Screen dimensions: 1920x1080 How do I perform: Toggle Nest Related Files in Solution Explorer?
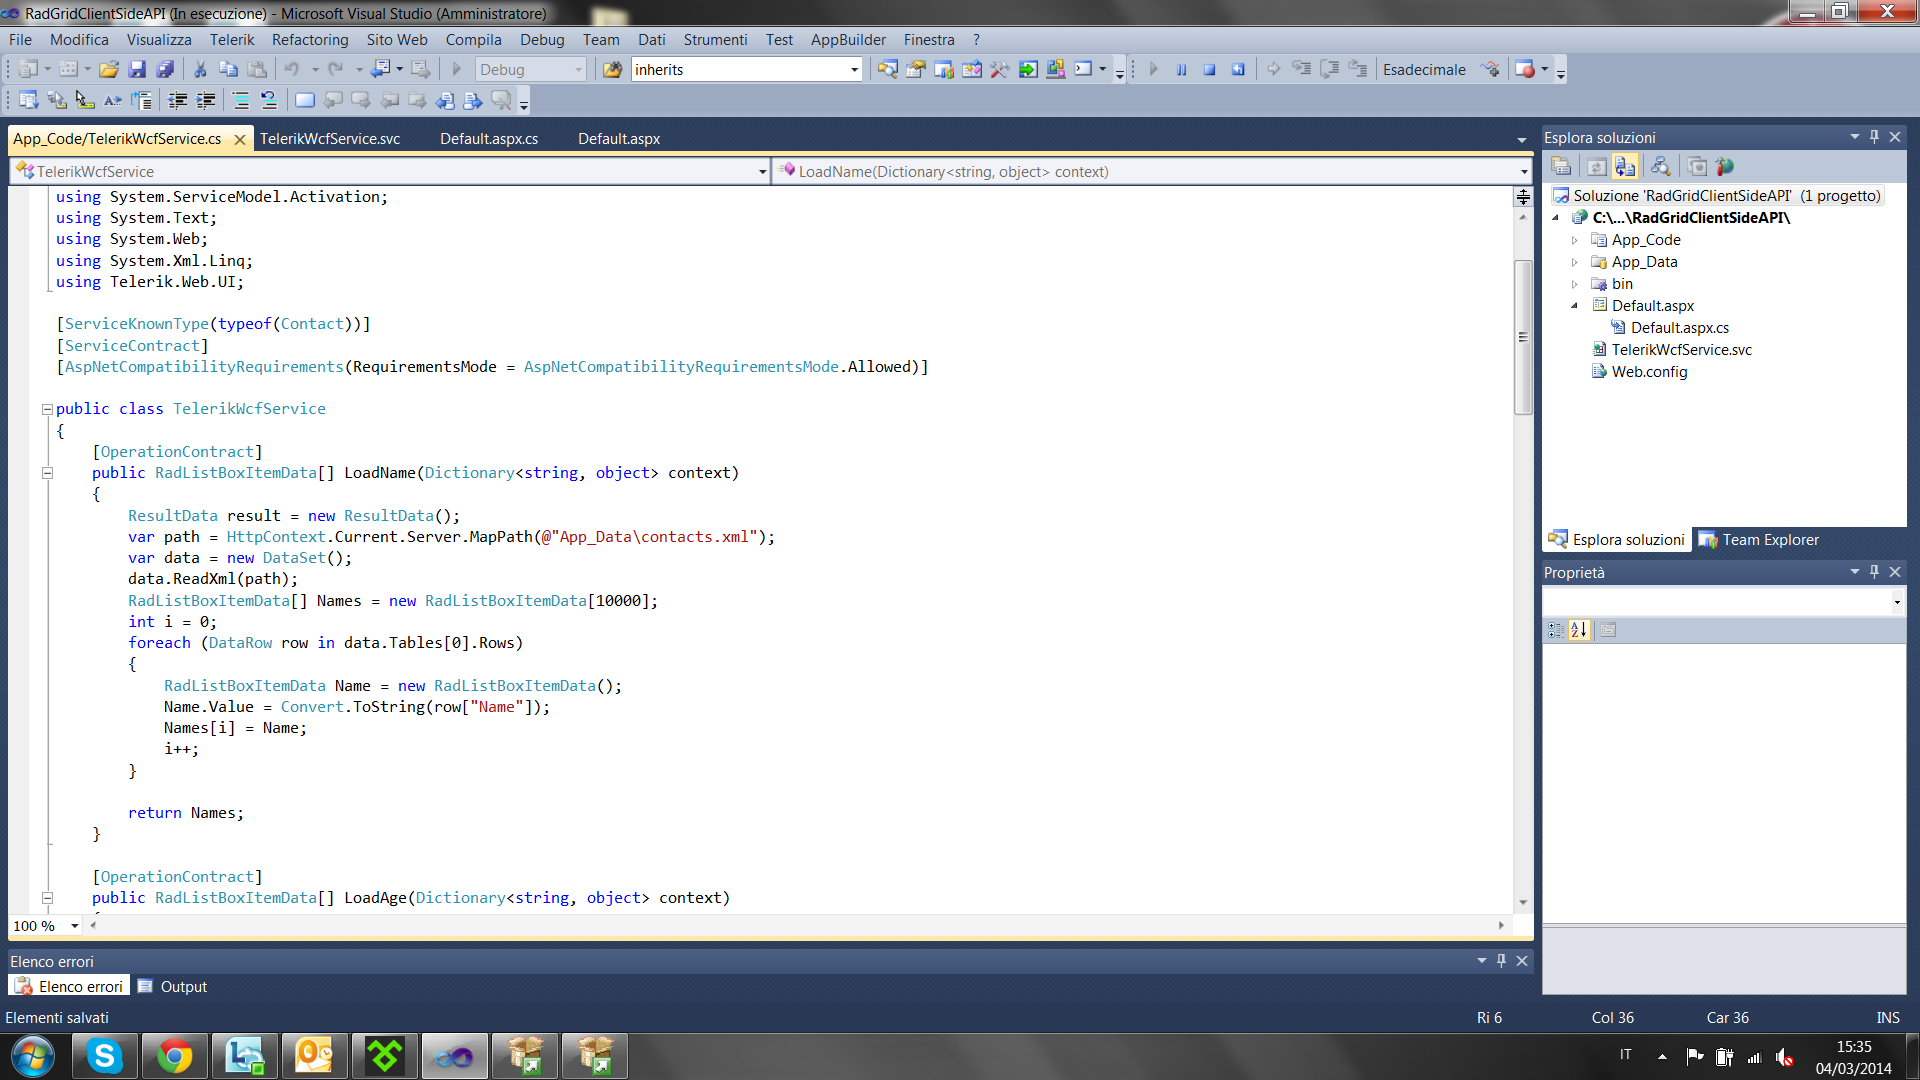point(1625,167)
